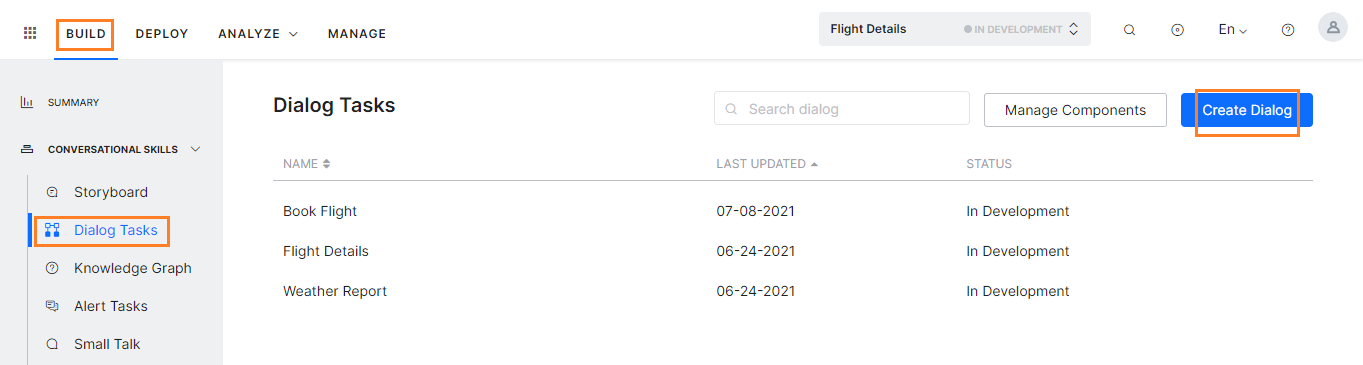Click the circular target icon beside search
The image size is (1363, 365).
pyautogui.click(x=1177, y=30)
